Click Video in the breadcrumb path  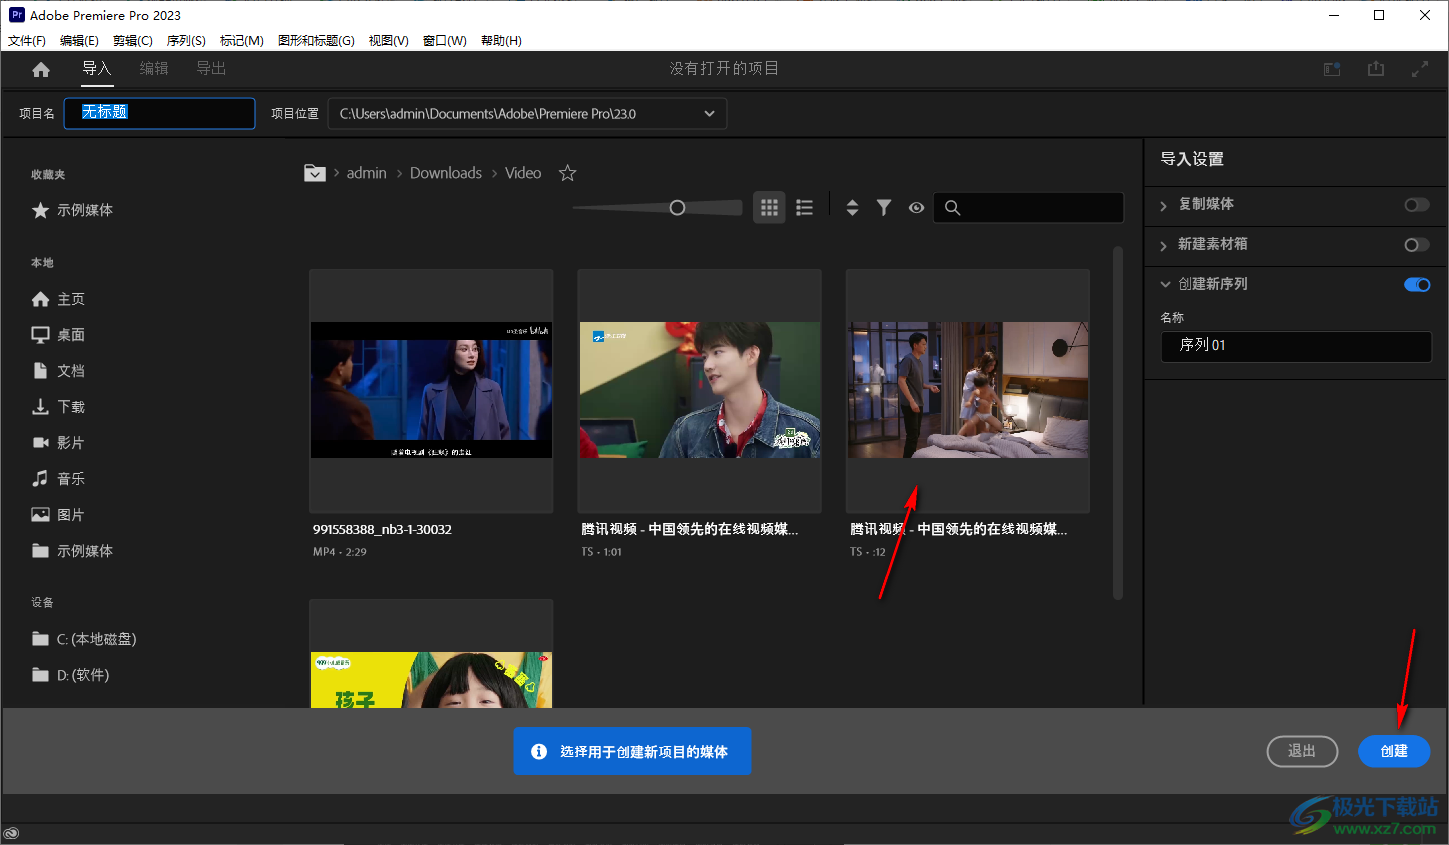[x=523, y=173]
